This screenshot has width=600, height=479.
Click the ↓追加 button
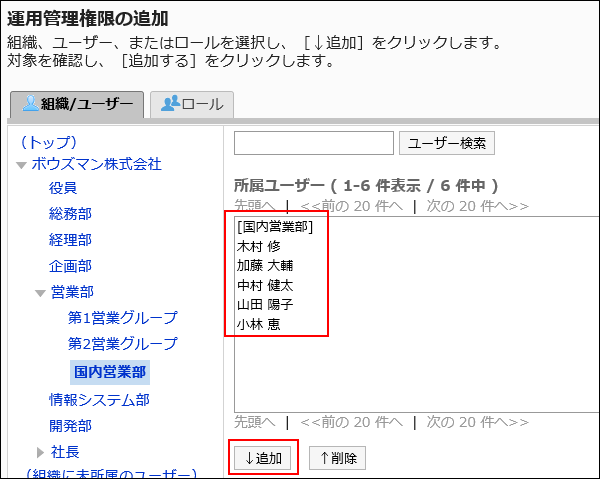tap(263, 458)
